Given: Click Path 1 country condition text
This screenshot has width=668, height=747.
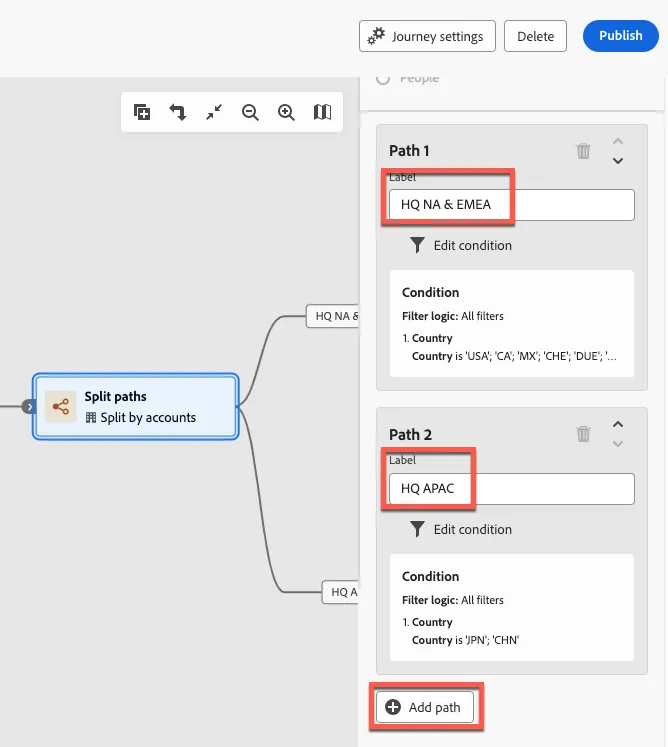Looking at the screenshot, I should coord(514,356).
